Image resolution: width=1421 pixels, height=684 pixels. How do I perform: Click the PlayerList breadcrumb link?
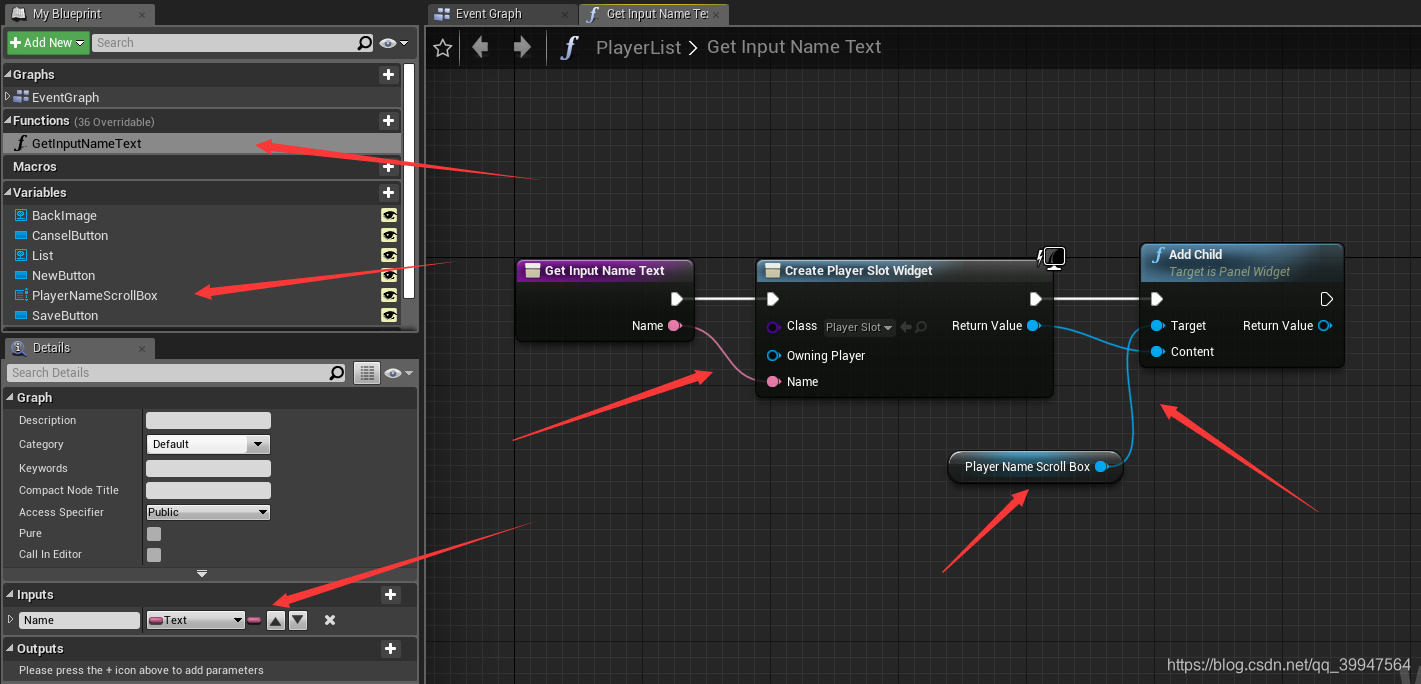tap(638, 47)
